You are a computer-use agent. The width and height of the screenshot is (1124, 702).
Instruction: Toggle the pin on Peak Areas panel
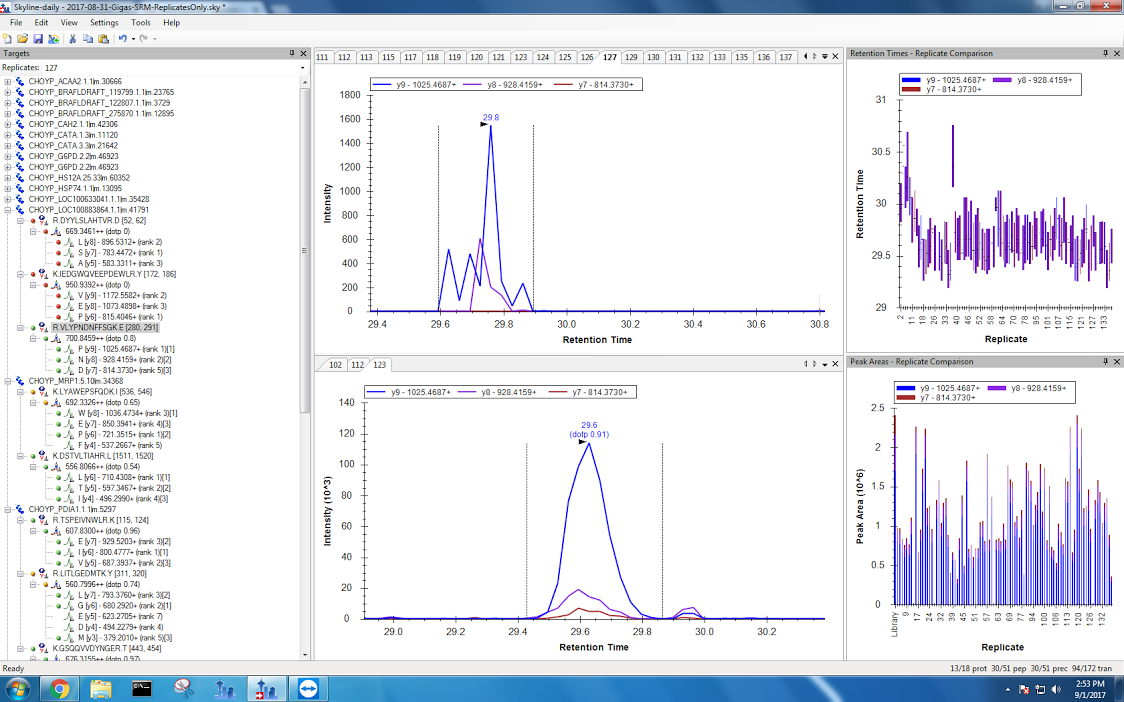click(1106, 361)
